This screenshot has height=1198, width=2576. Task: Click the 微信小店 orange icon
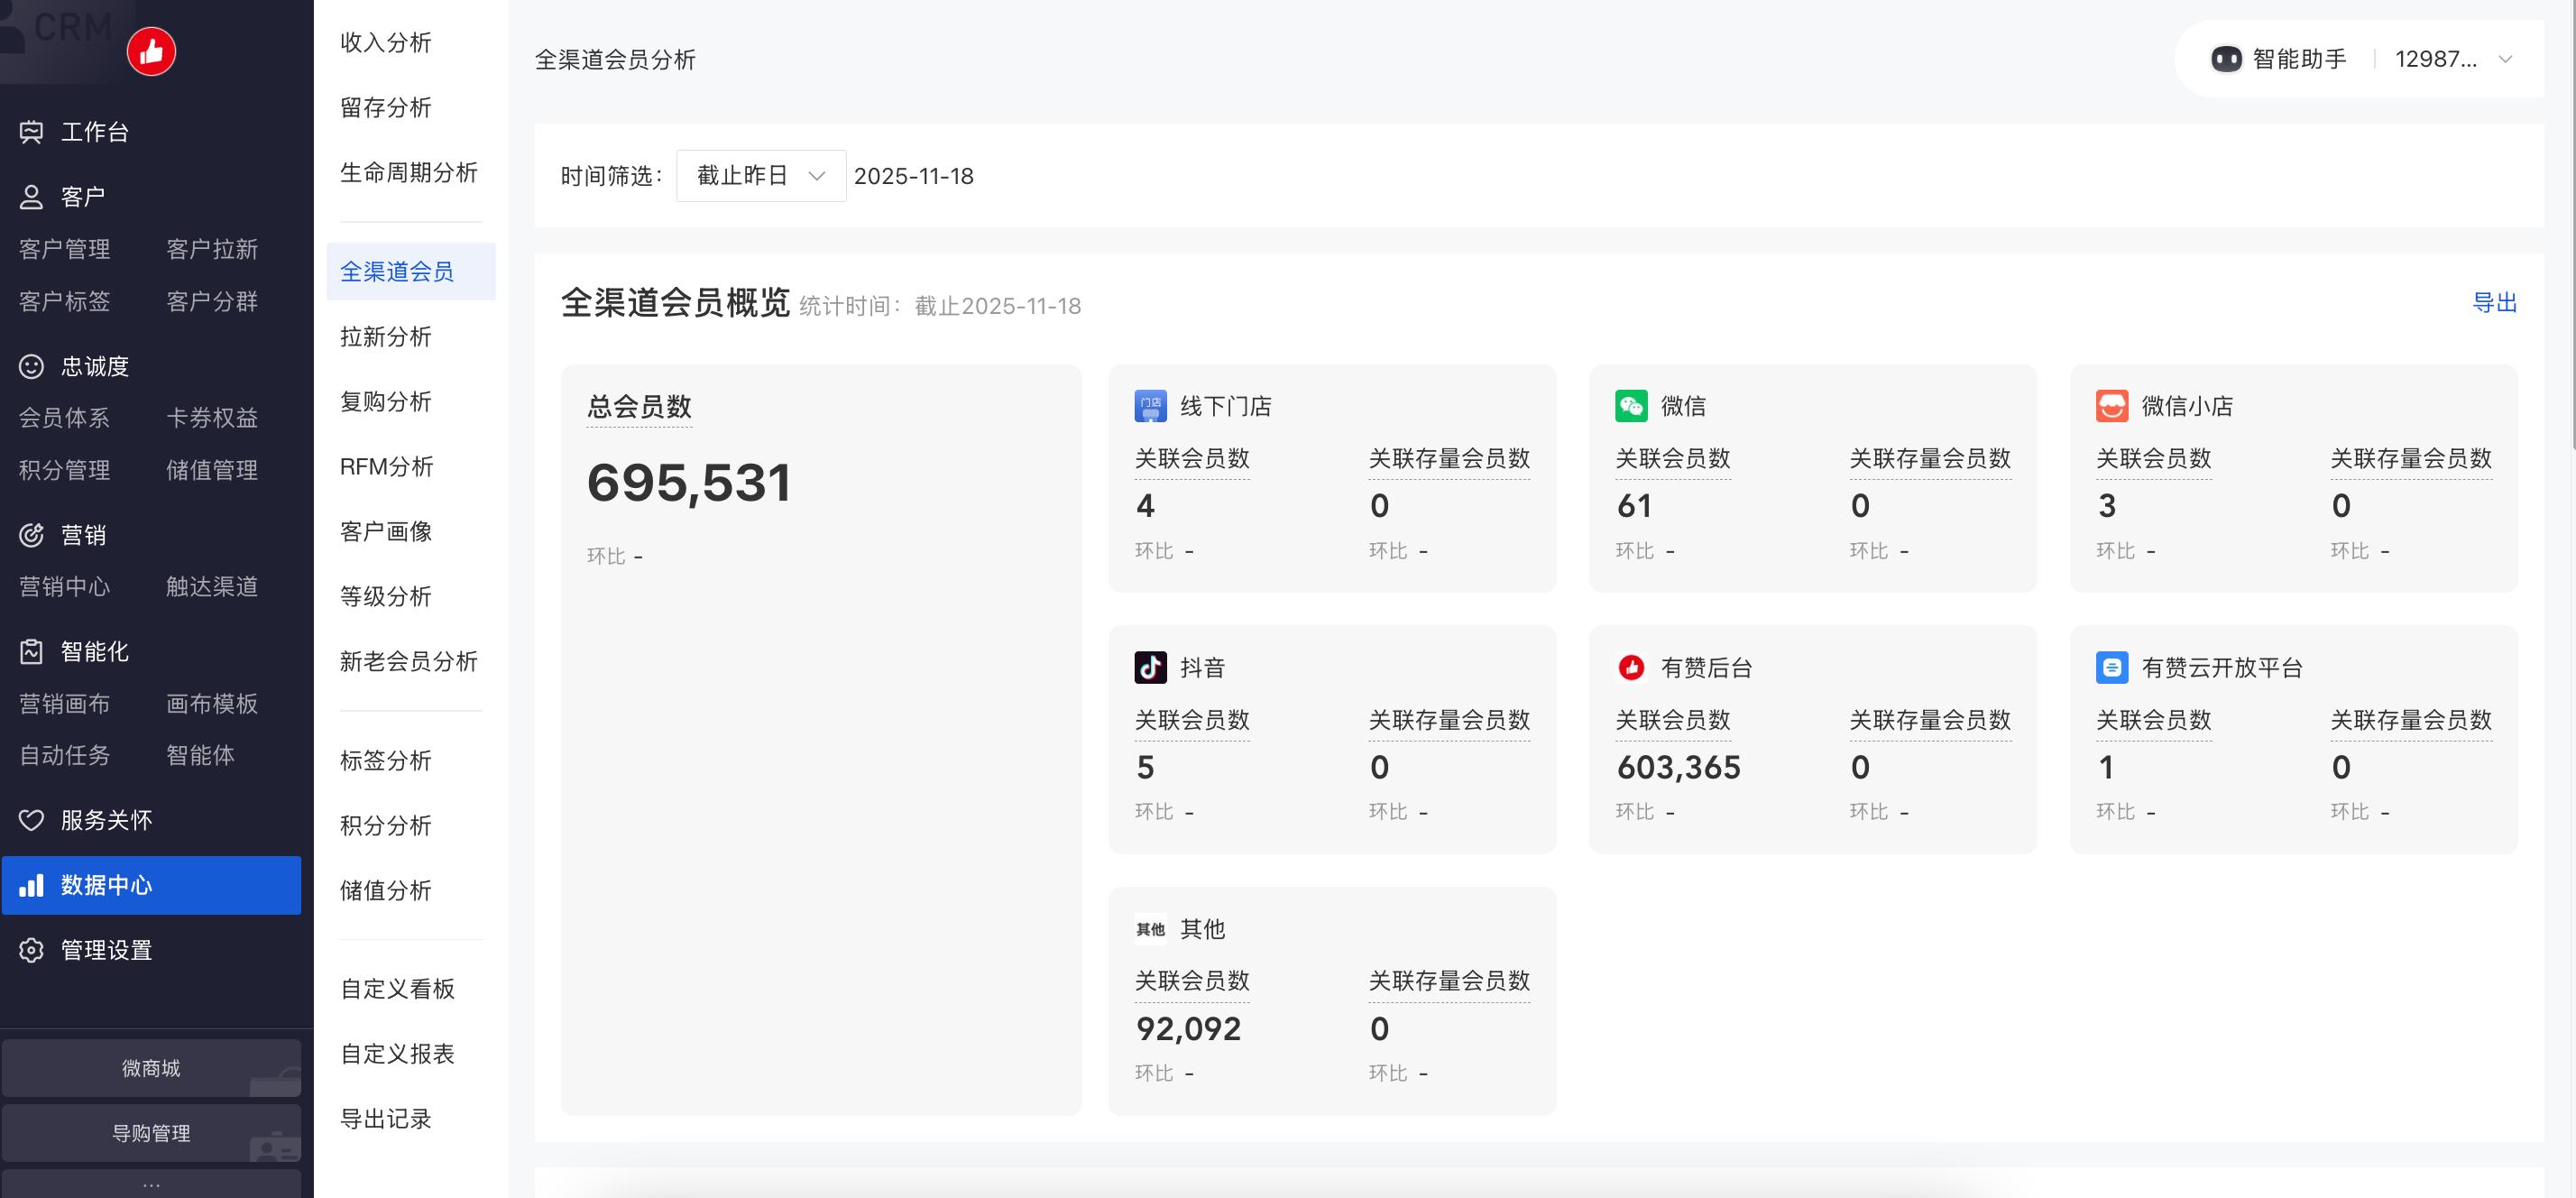pyautogui.click(x=2111, y=406)
